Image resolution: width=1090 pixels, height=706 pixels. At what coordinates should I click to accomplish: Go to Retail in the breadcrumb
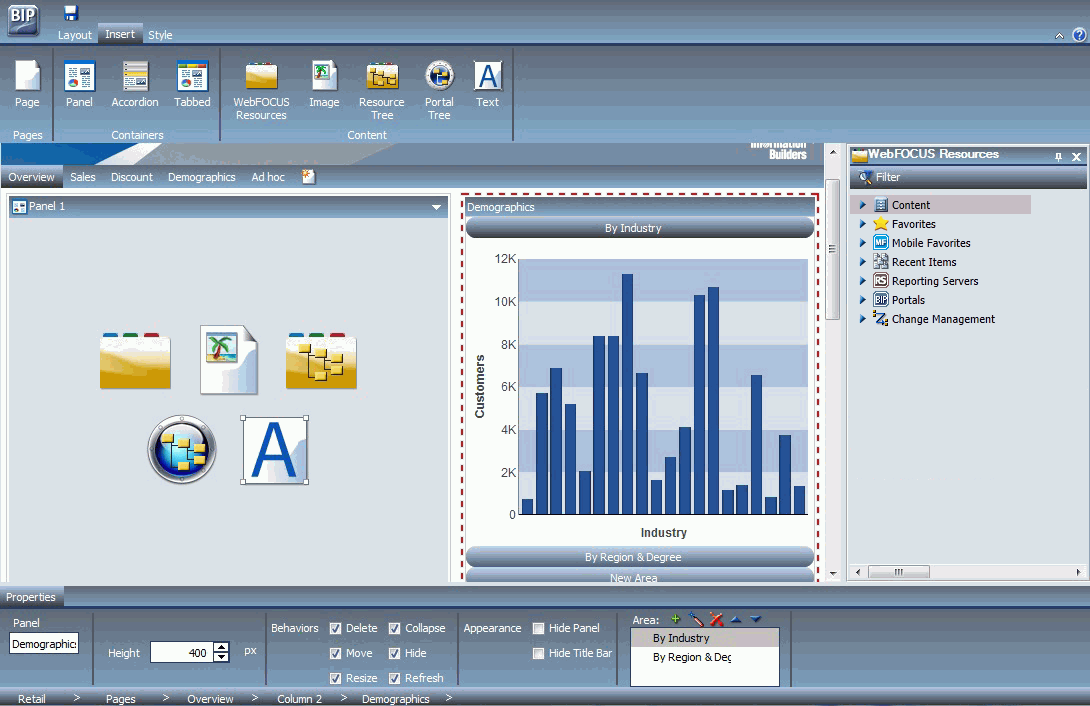pos(32,698)
